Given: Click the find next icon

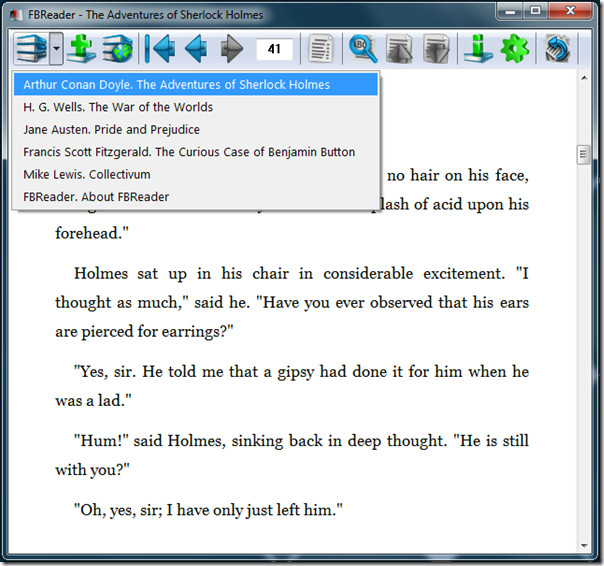Looking at the screenshot, I should 436,49.
